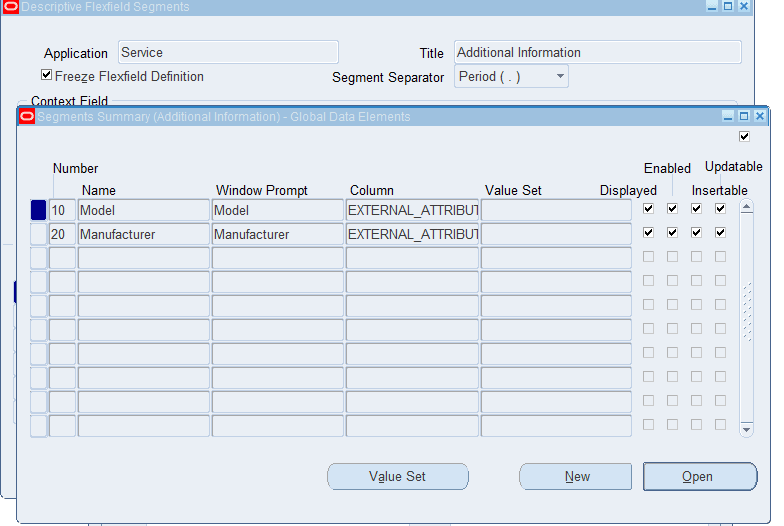
Task: Maximize the Segments Summary window
Action: [x=743, y=116]
